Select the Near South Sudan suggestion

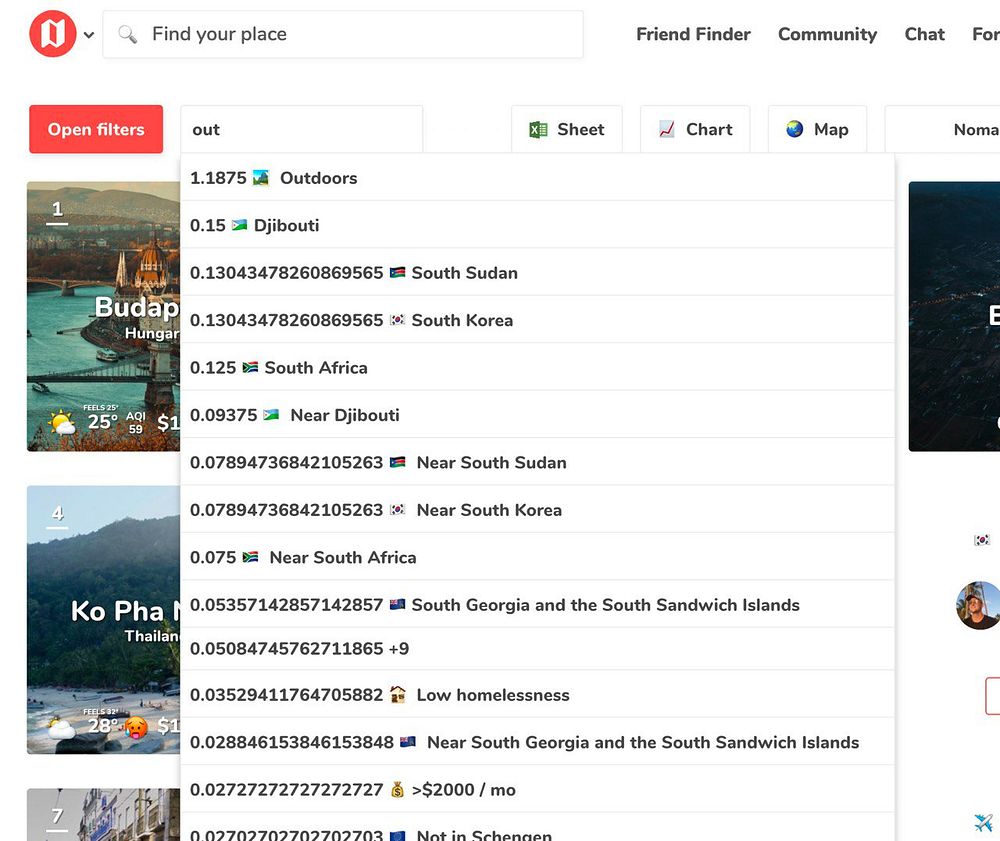coord(537,462)
